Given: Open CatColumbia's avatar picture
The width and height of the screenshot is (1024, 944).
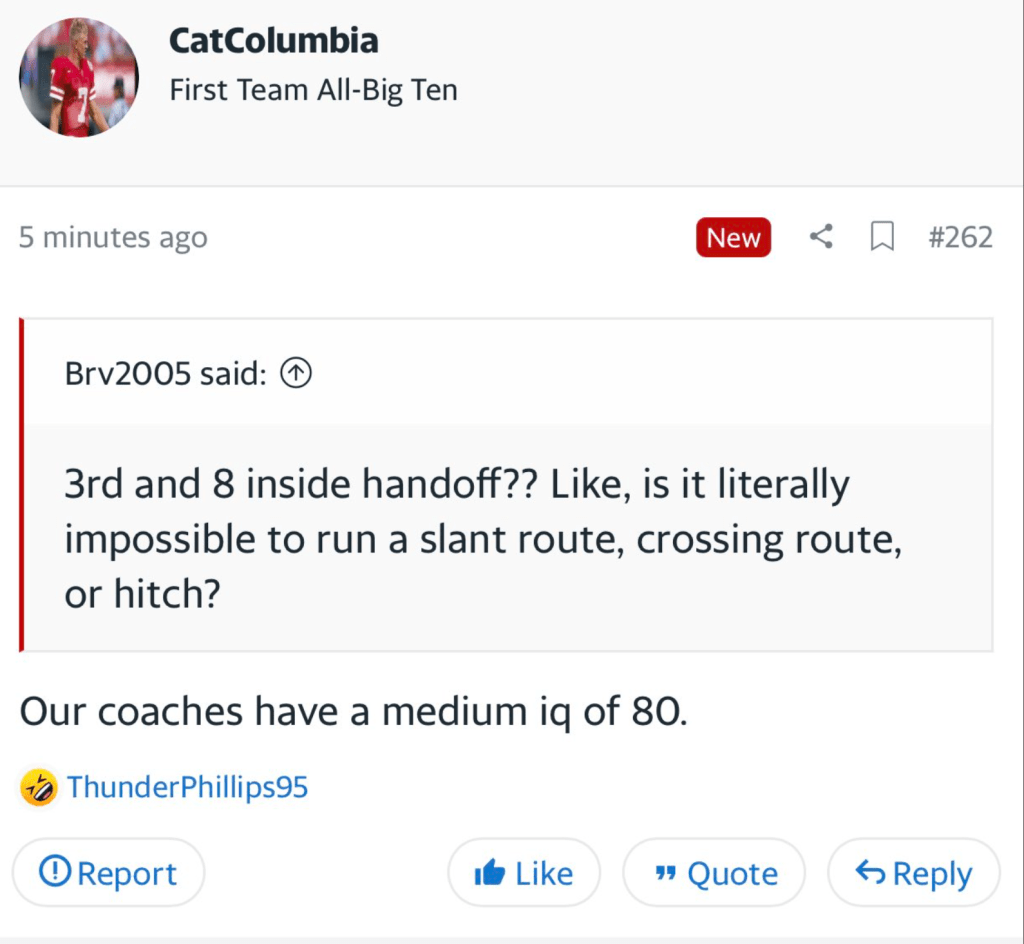Looking at the screenshot, I should point(79,76).
